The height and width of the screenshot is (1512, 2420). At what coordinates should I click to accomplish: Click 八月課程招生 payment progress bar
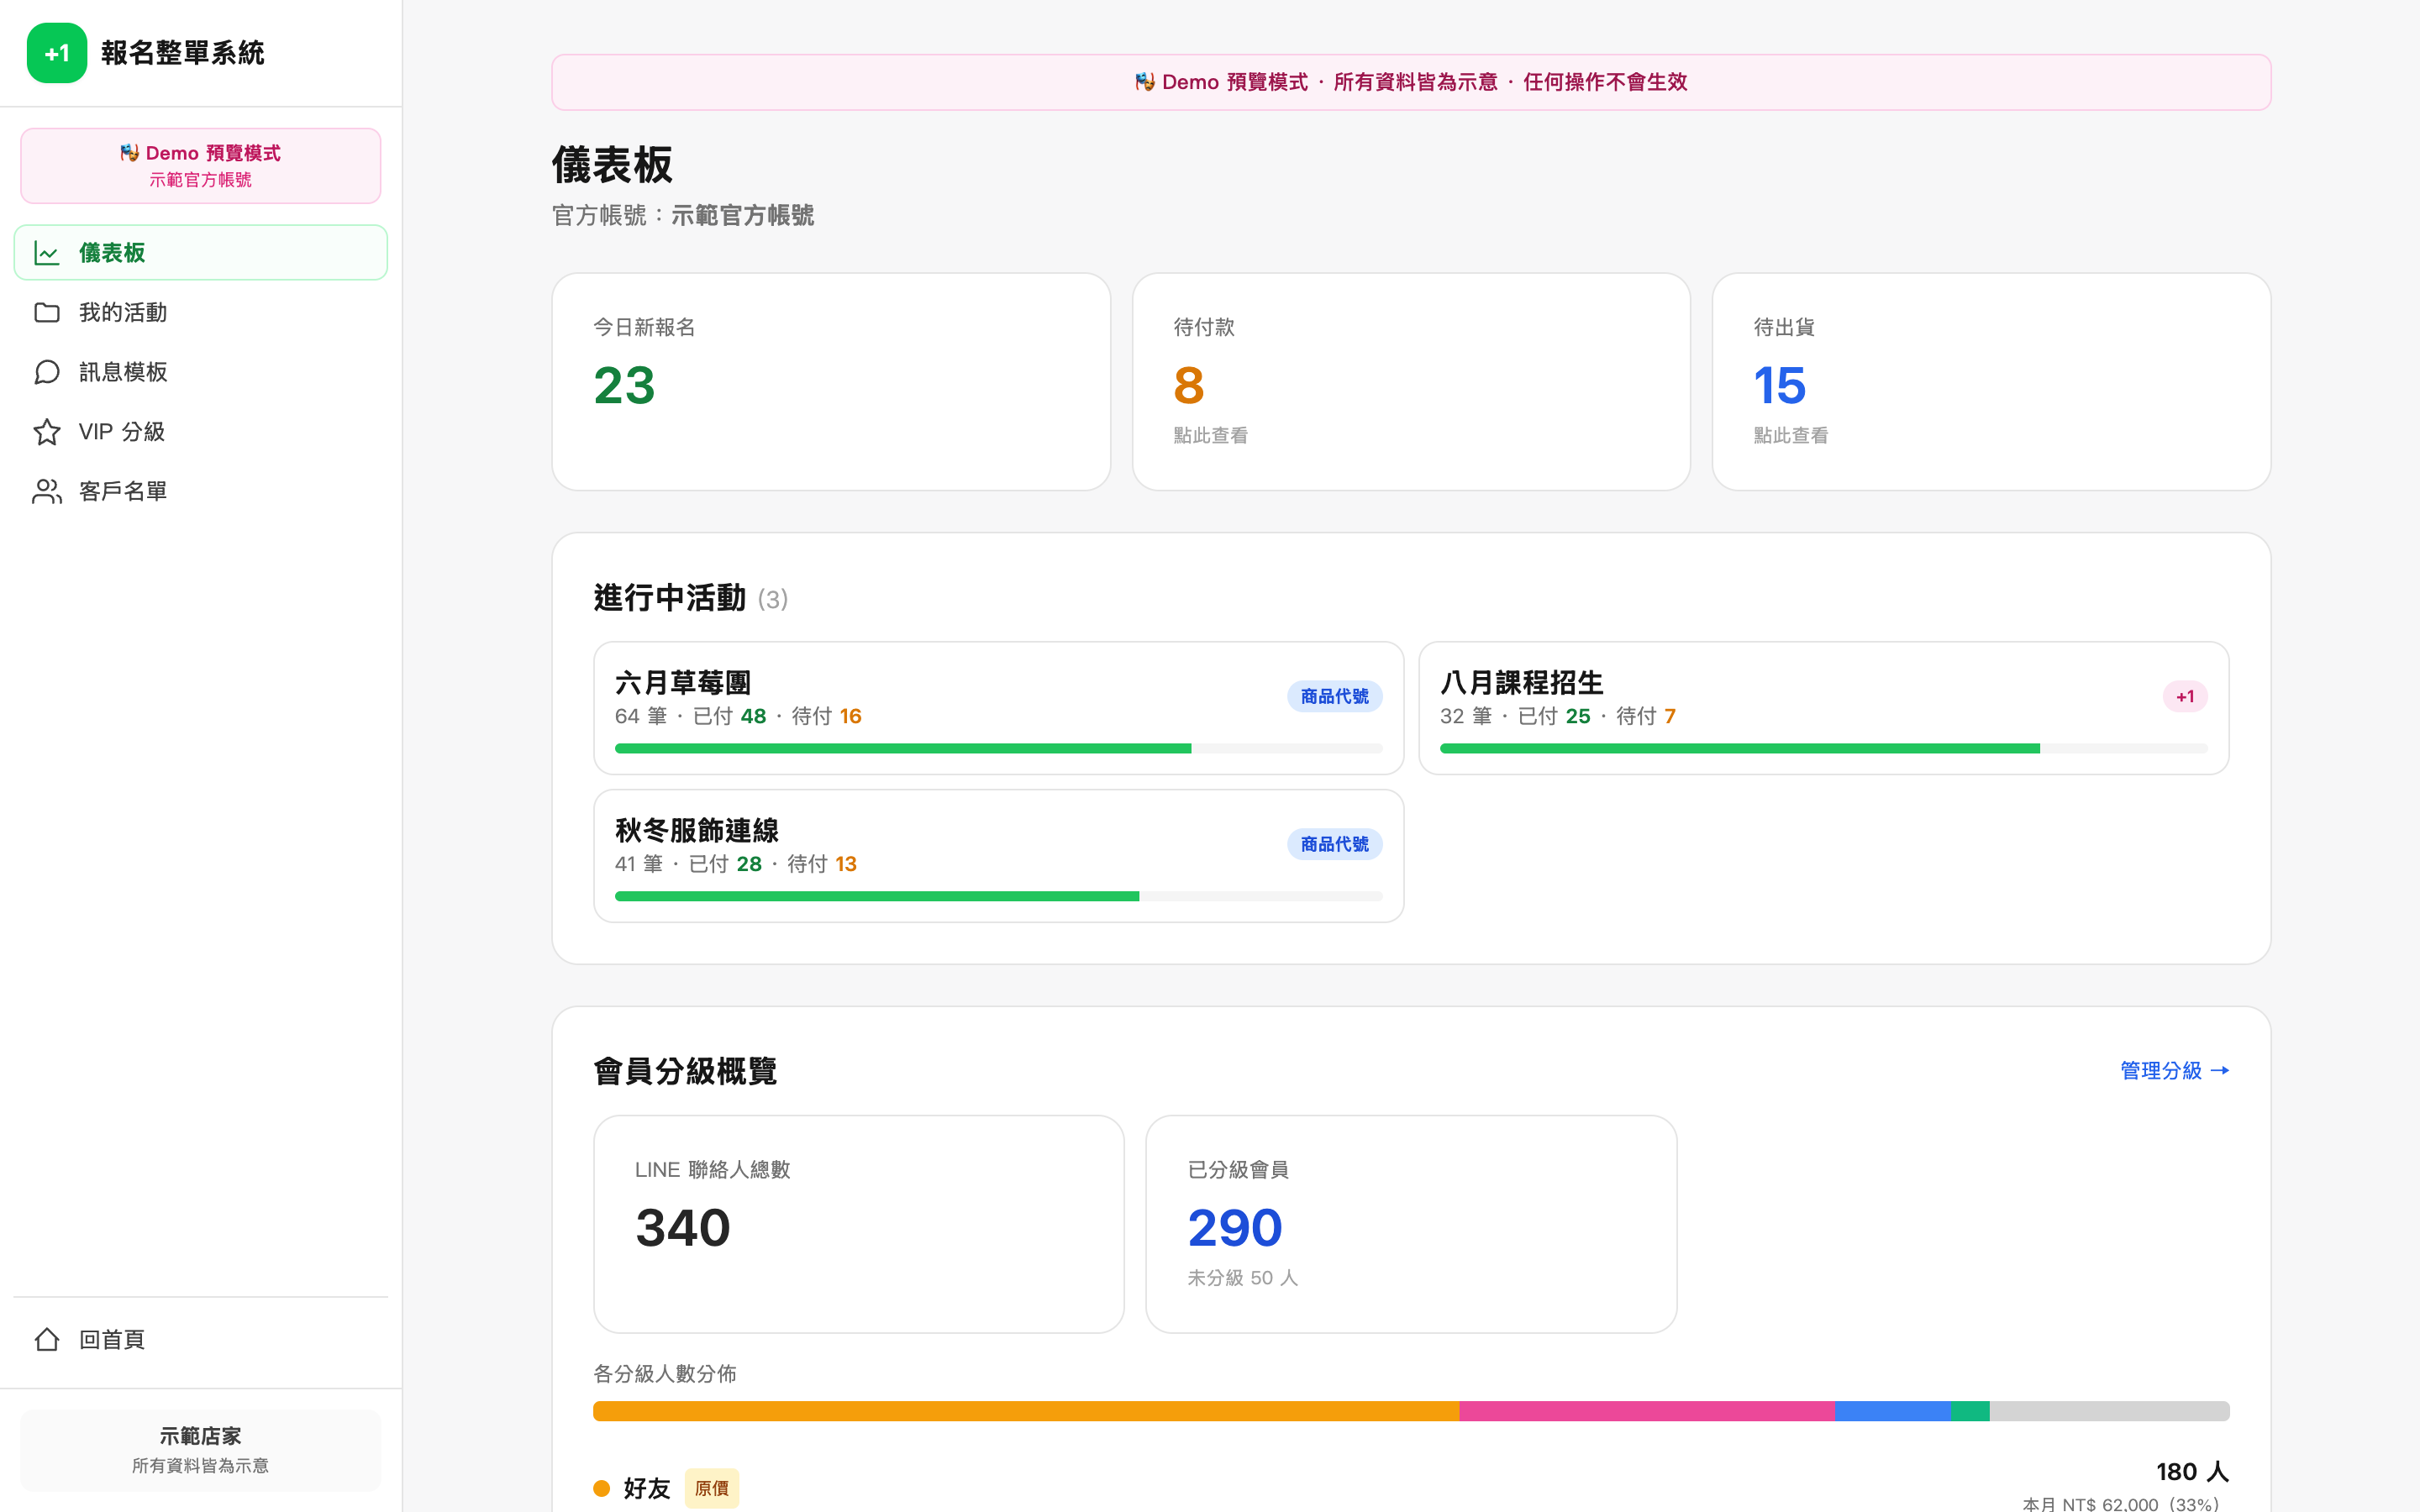(1824, 748)
